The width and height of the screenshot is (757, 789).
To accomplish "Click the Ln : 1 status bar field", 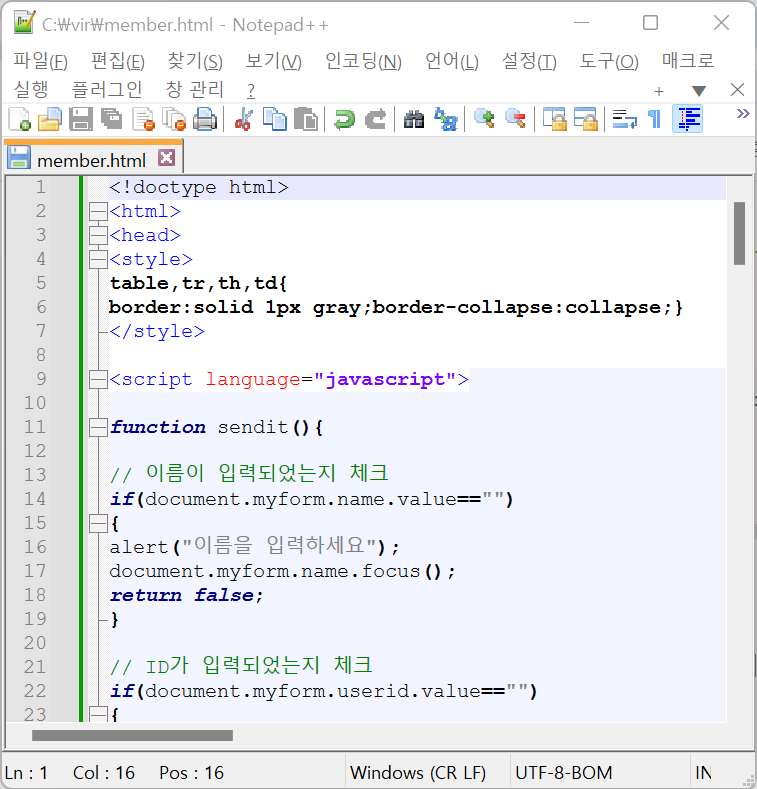I will [x=26, y=772].
